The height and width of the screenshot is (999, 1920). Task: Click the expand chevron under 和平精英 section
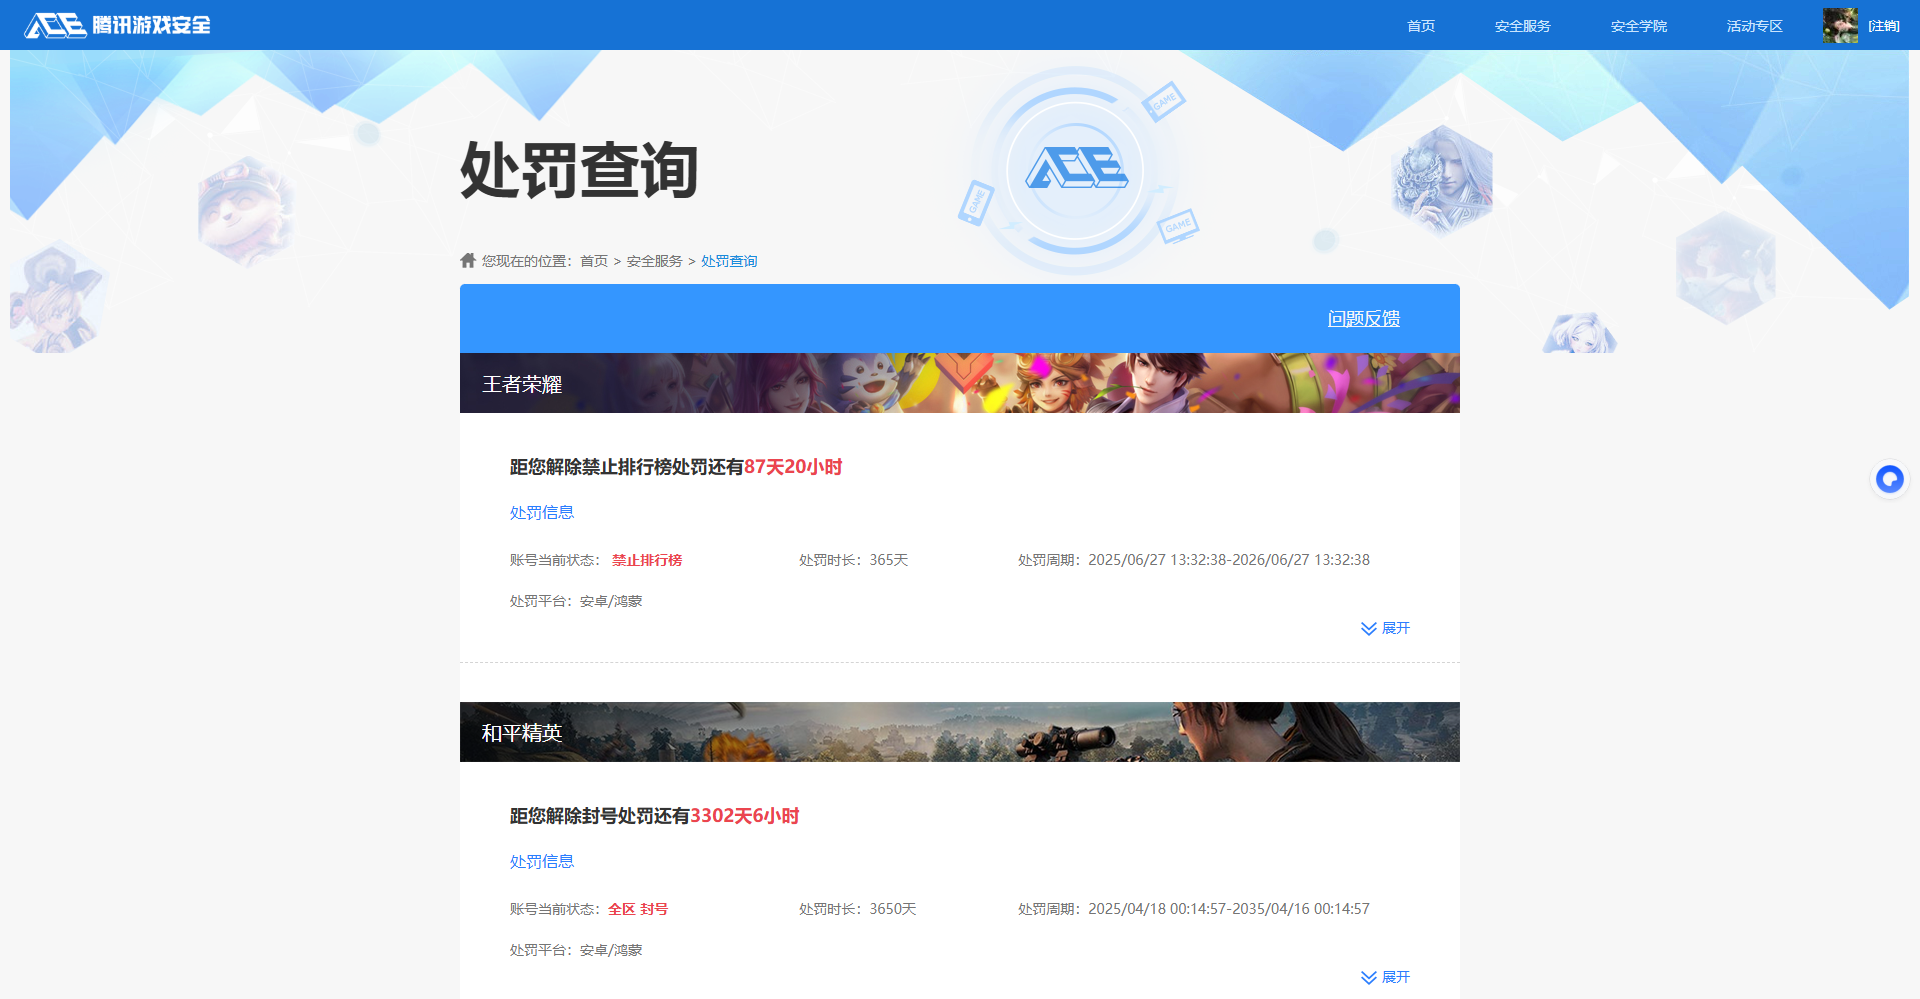pos(1369,977)
